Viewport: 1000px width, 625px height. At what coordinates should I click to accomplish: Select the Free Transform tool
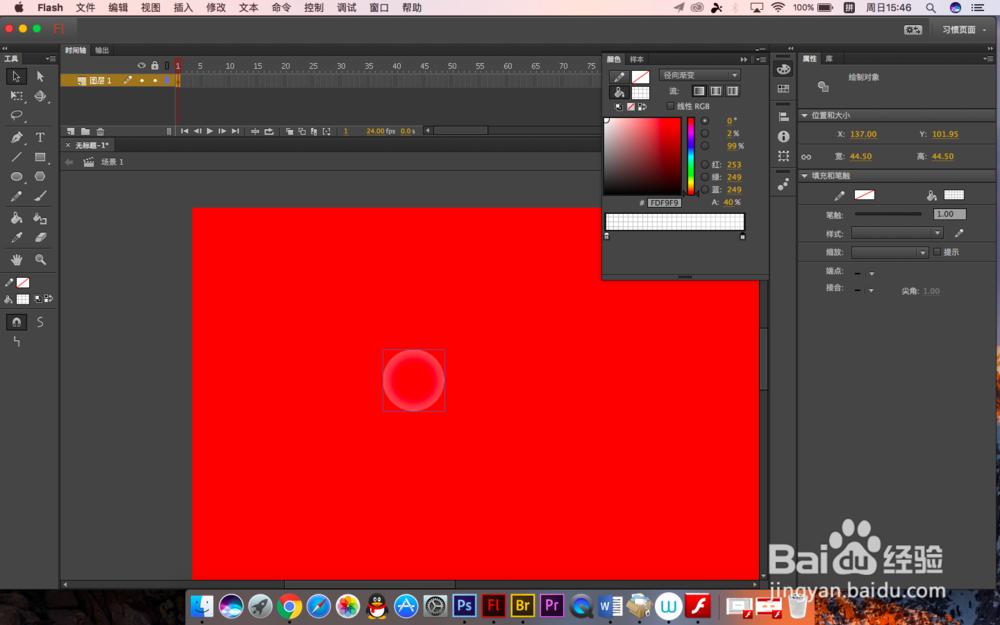coord(17,96)
